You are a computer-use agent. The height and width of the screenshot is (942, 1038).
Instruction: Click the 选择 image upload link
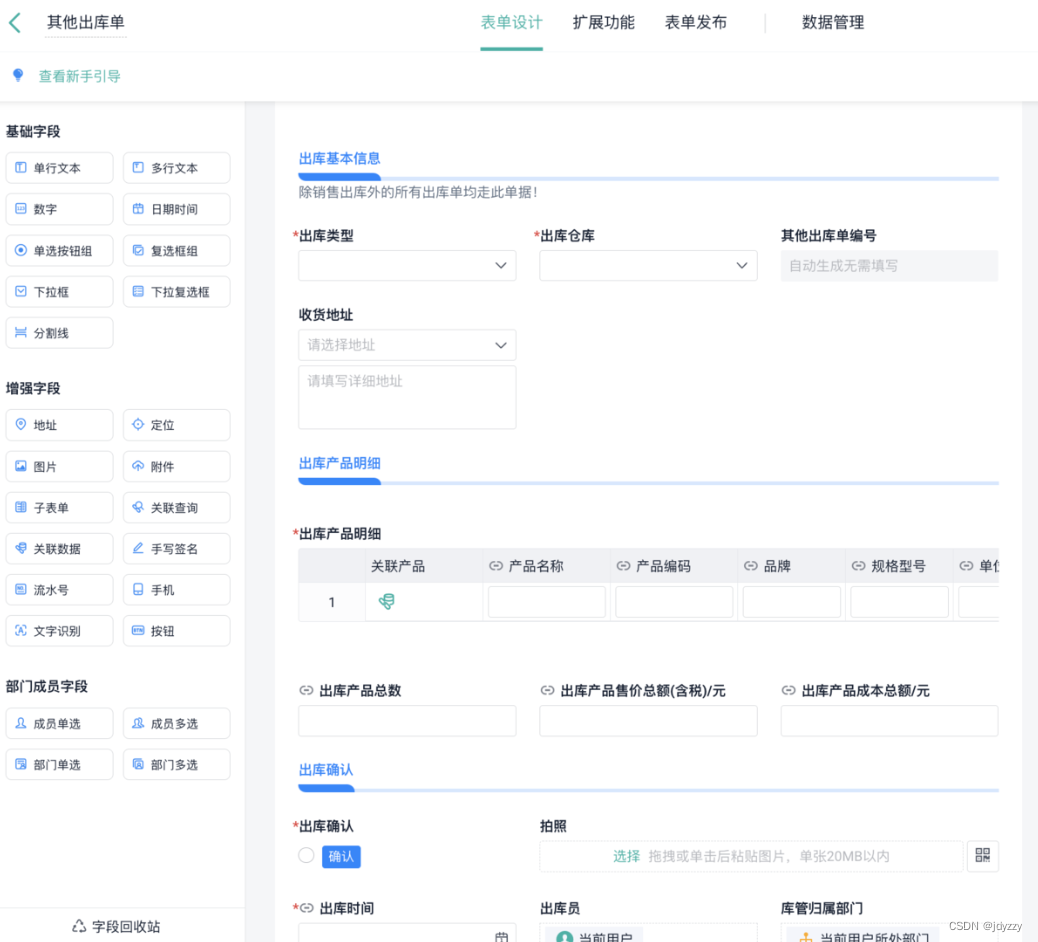[626, 856]
